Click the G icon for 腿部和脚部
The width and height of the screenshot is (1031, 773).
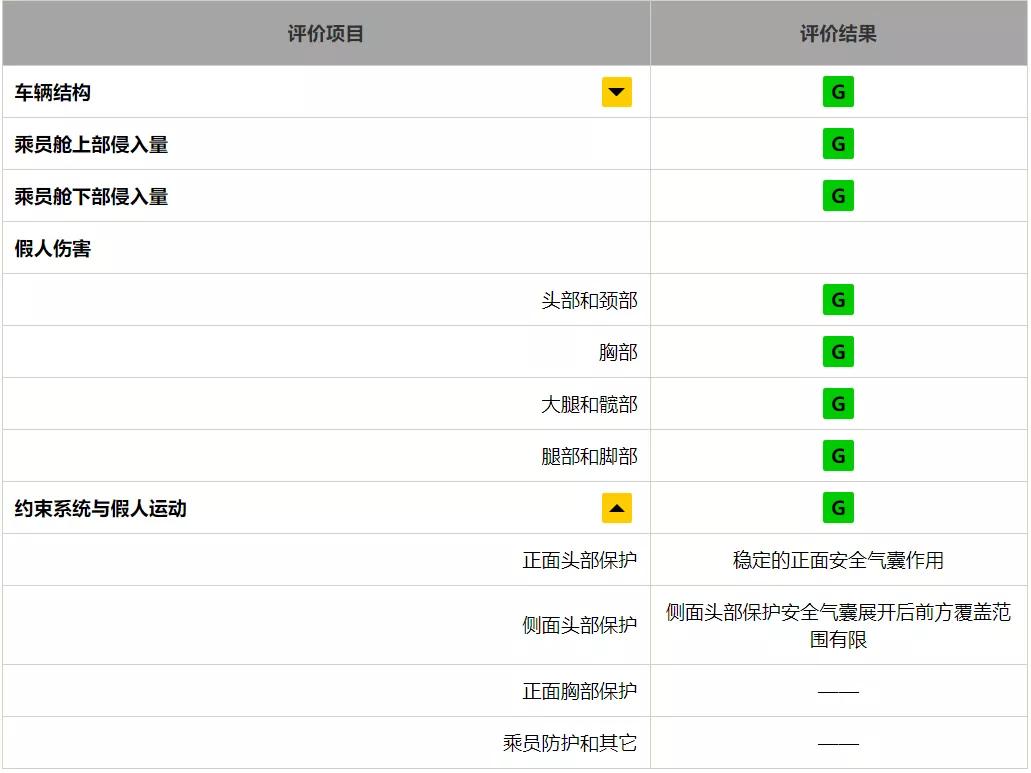coord(838,456)
